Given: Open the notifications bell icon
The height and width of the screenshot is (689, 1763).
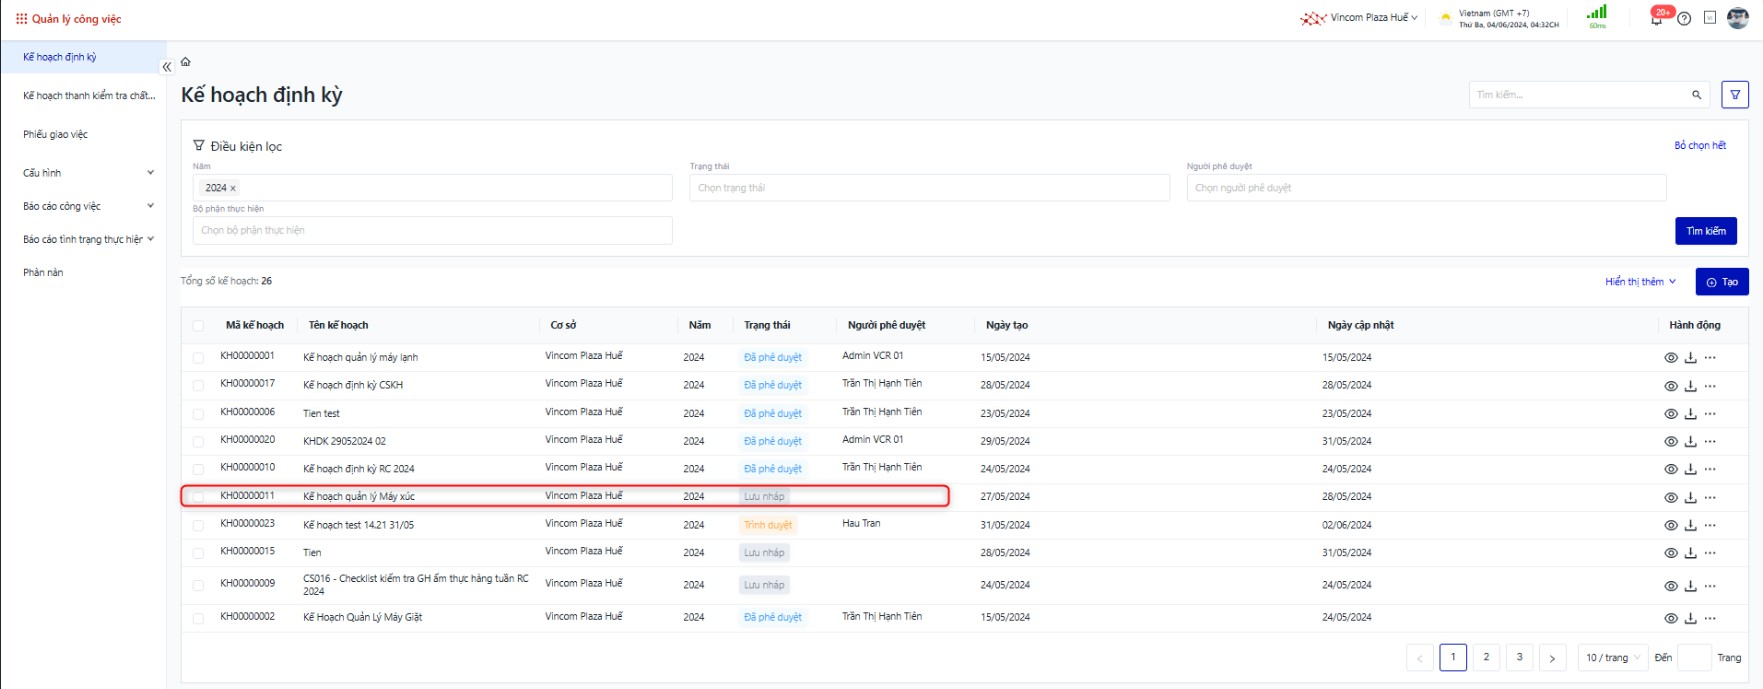Looking at the screenshot, I should [x=1656, y=19].
